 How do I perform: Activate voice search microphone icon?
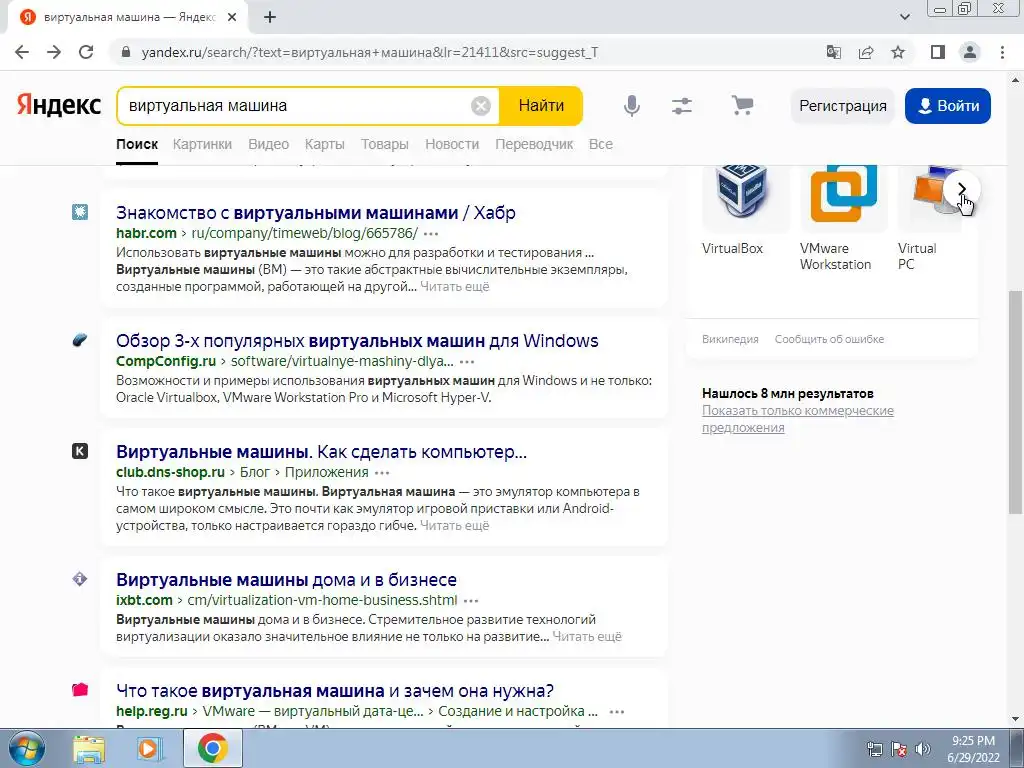coord(632,106)
